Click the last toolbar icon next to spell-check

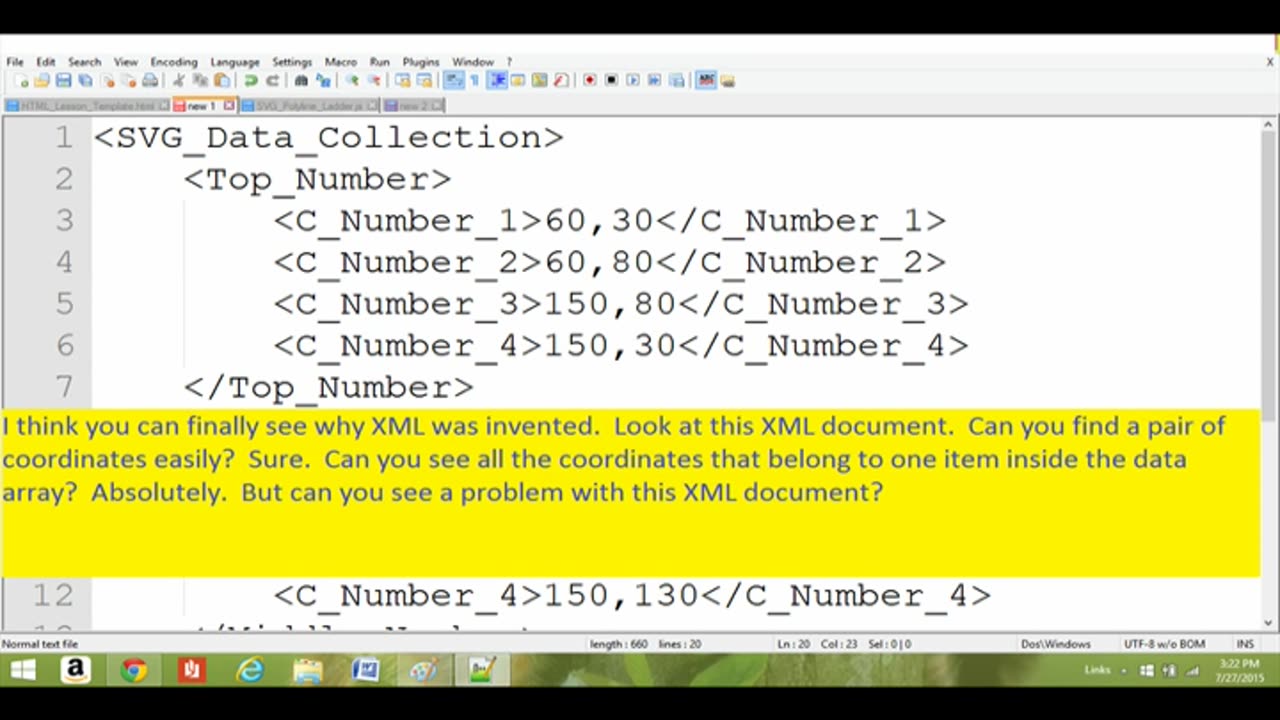[728, 81]
